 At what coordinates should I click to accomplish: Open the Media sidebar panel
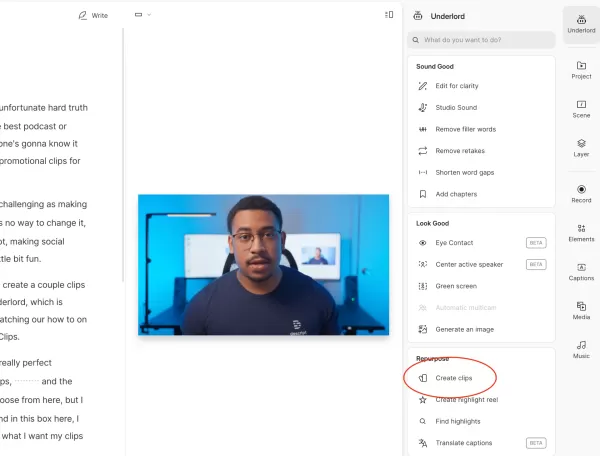pyautogui.click(x=581, y=311)
